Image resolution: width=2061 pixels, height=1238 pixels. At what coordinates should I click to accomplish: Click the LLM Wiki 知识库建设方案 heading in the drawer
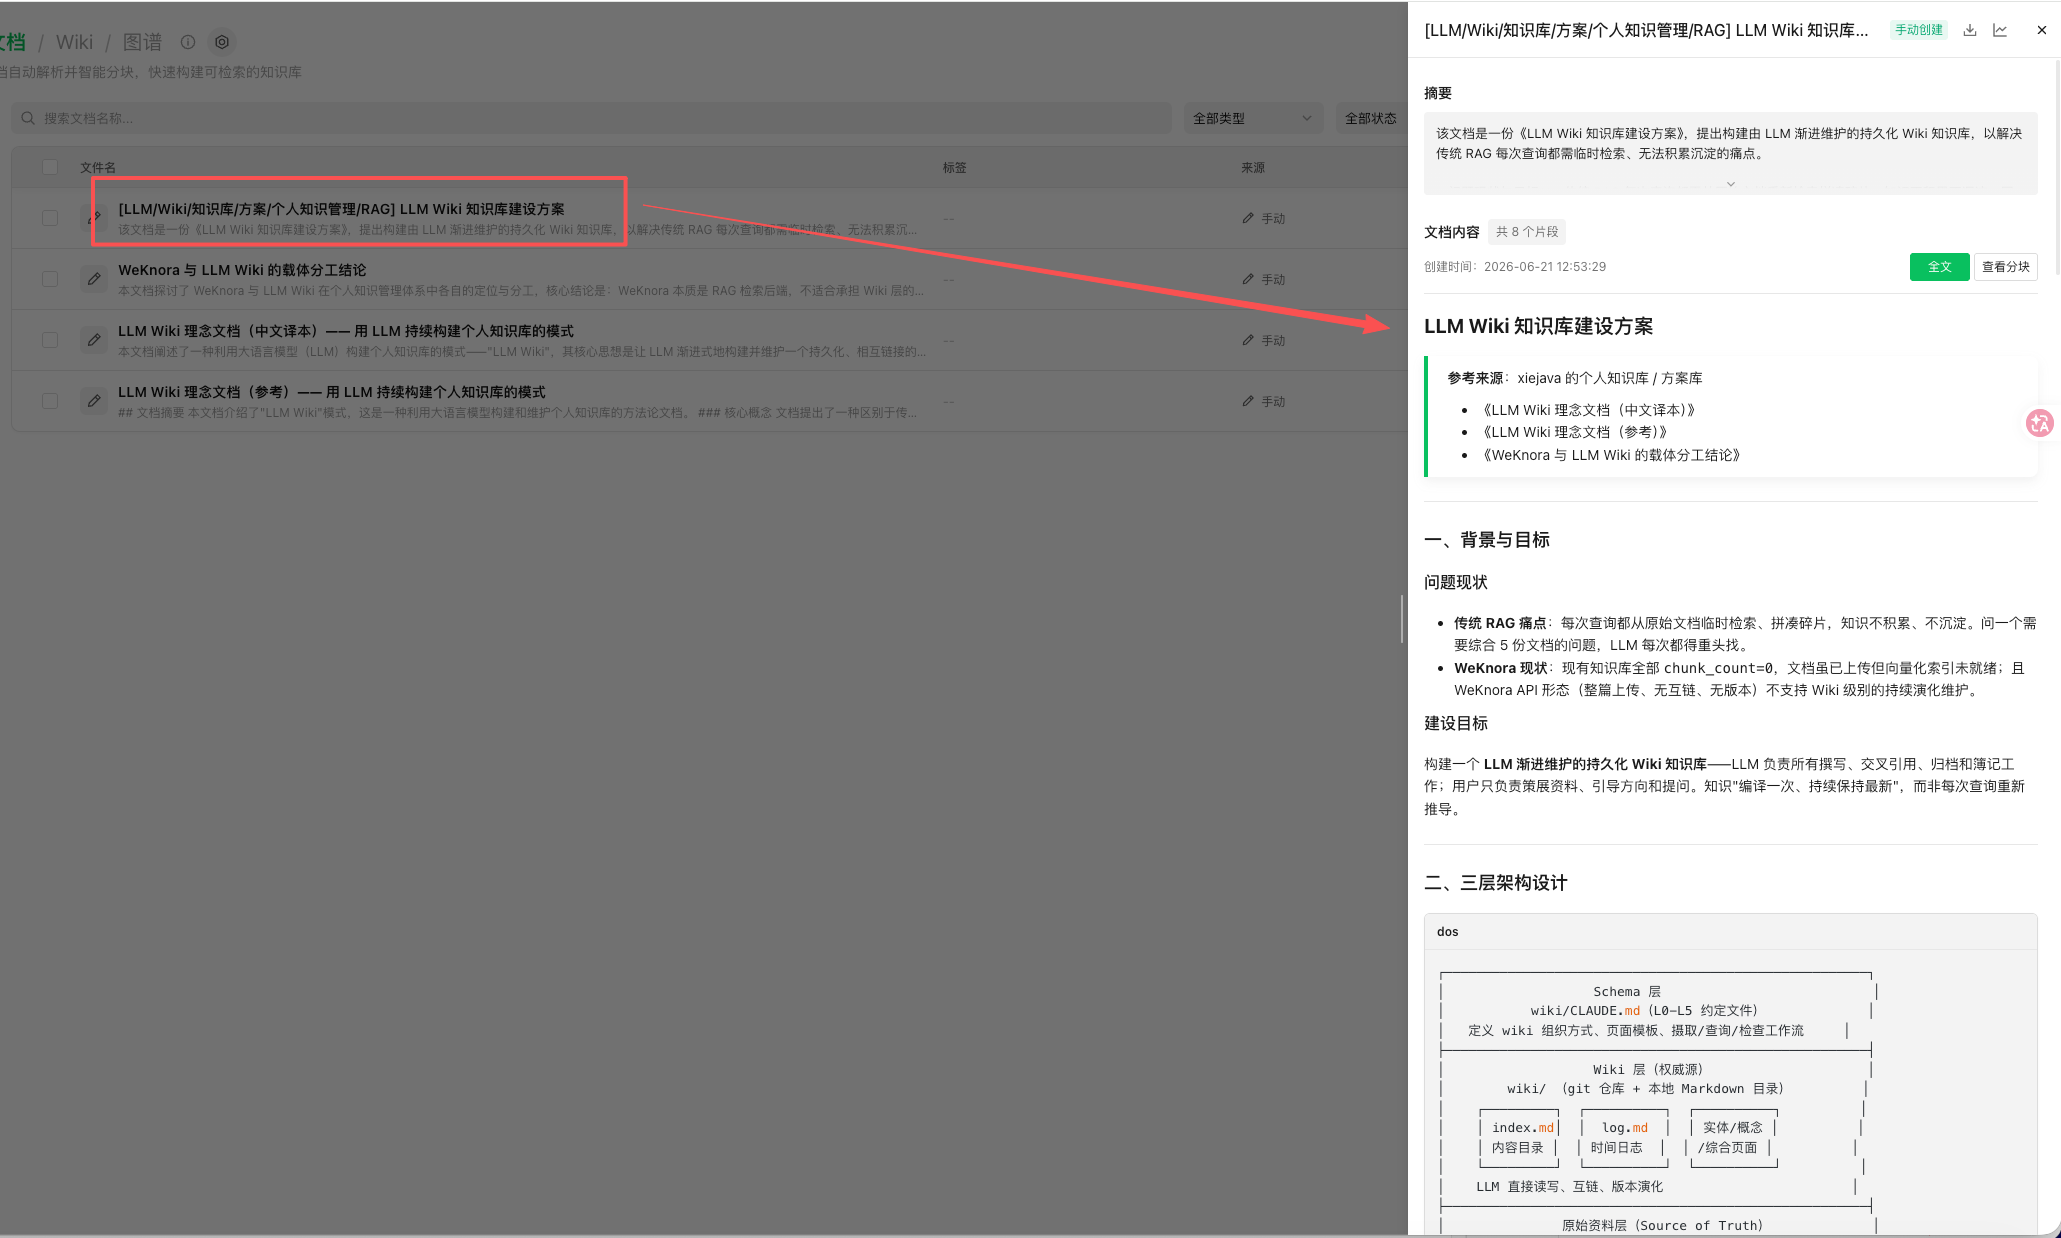pyautogui.click(x=1538, y=326)
